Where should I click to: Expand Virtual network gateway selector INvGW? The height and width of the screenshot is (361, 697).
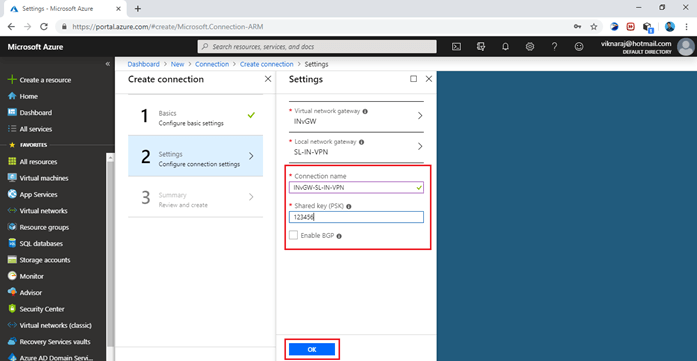[x=356, y=116]
